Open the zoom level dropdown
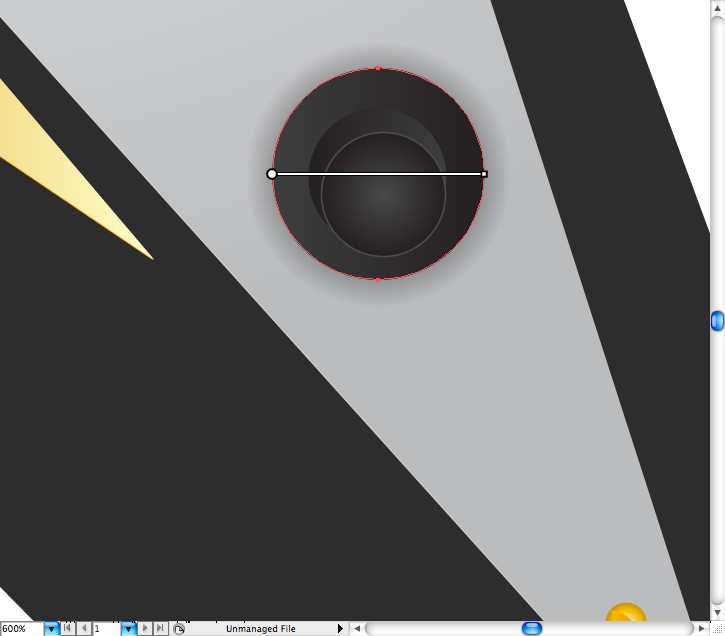The height and width of the screenshot is (636, 725). click(51, 629)
